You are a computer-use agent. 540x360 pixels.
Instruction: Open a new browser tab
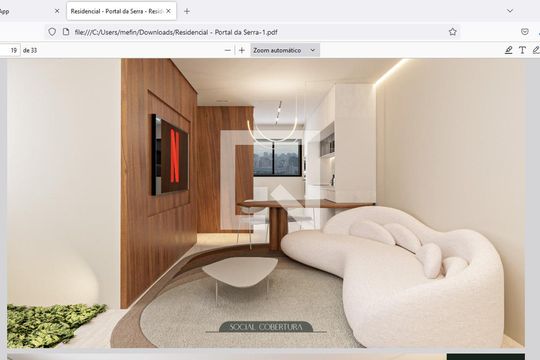187,11
